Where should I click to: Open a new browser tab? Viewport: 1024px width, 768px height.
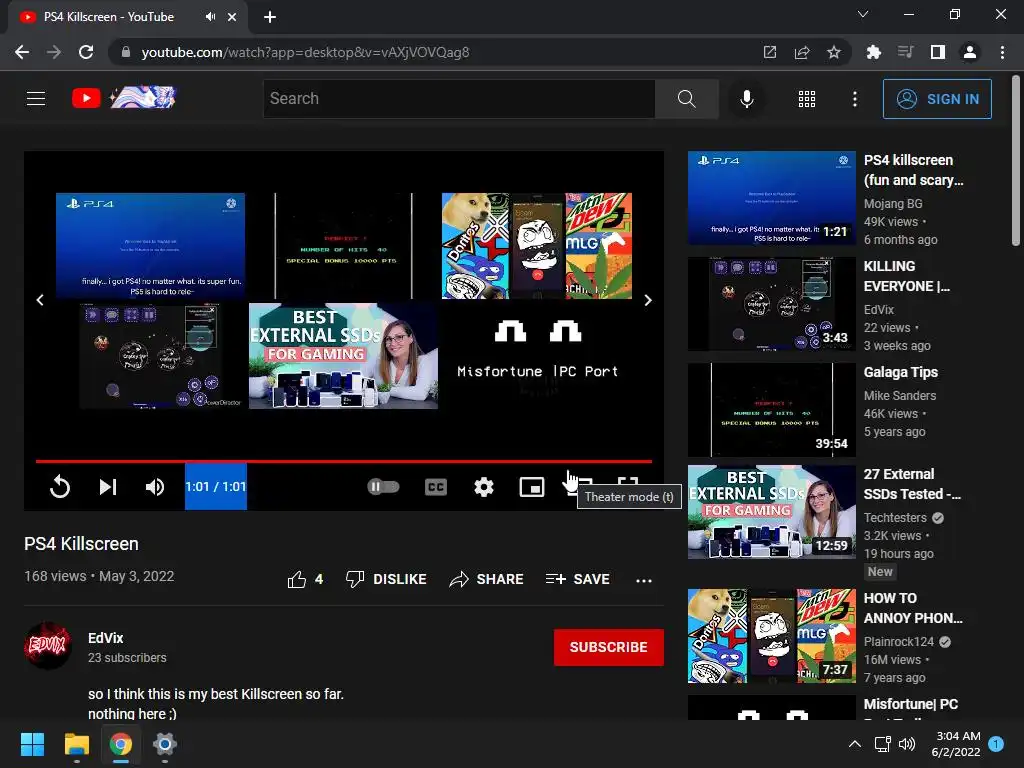click(x=270, y=17)
